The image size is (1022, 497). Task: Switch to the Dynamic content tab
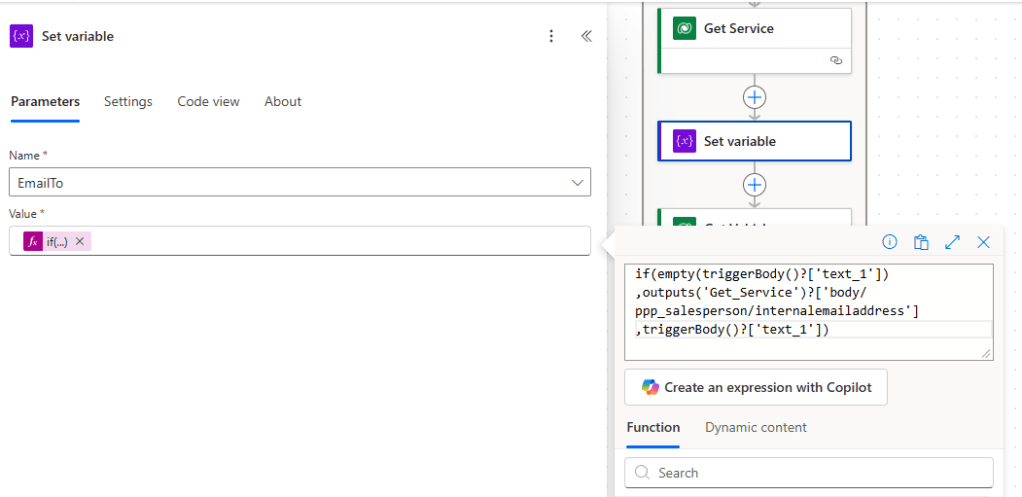[755, 427]
